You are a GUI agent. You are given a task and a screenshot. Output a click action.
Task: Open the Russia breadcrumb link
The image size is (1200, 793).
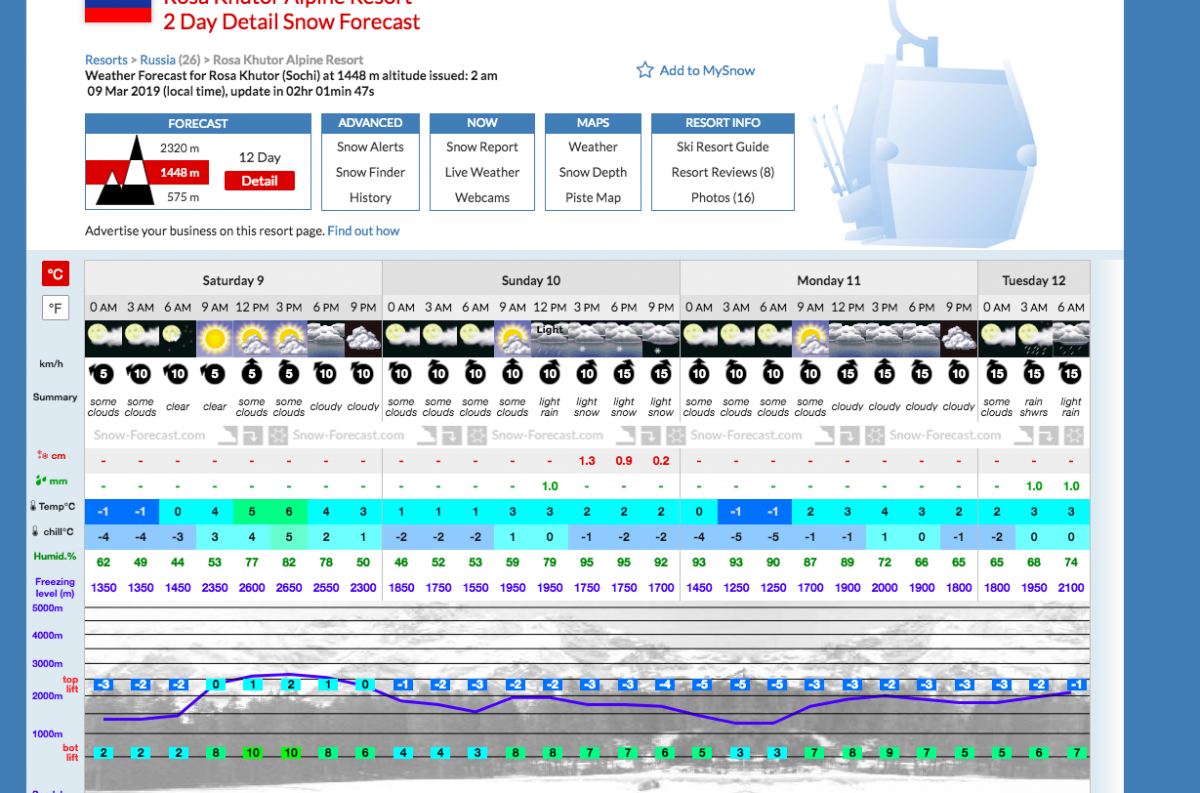157,60
